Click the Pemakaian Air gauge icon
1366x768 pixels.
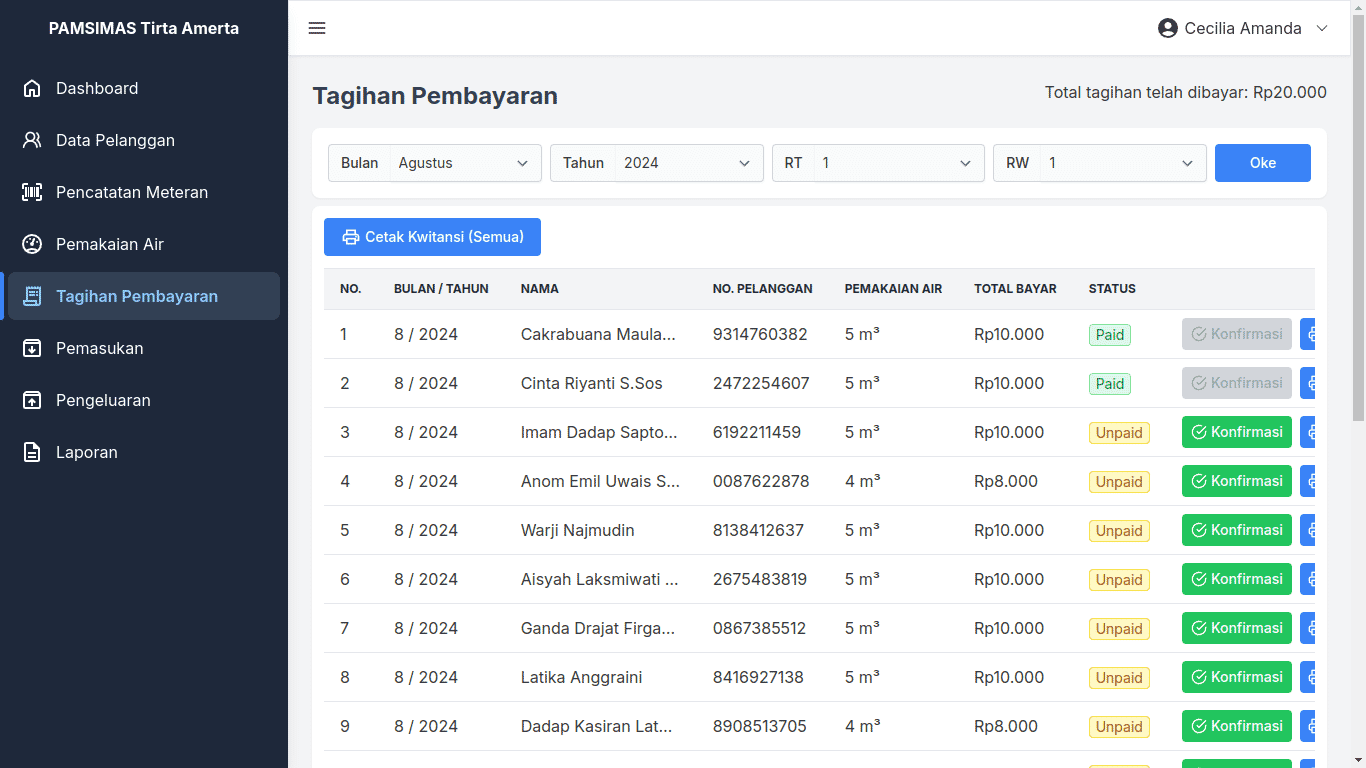(32, 244)
